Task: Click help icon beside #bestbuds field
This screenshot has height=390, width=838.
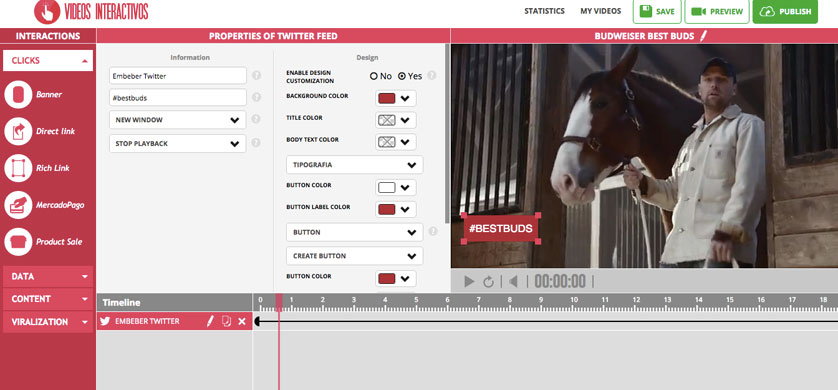Action: click(256, 98)
